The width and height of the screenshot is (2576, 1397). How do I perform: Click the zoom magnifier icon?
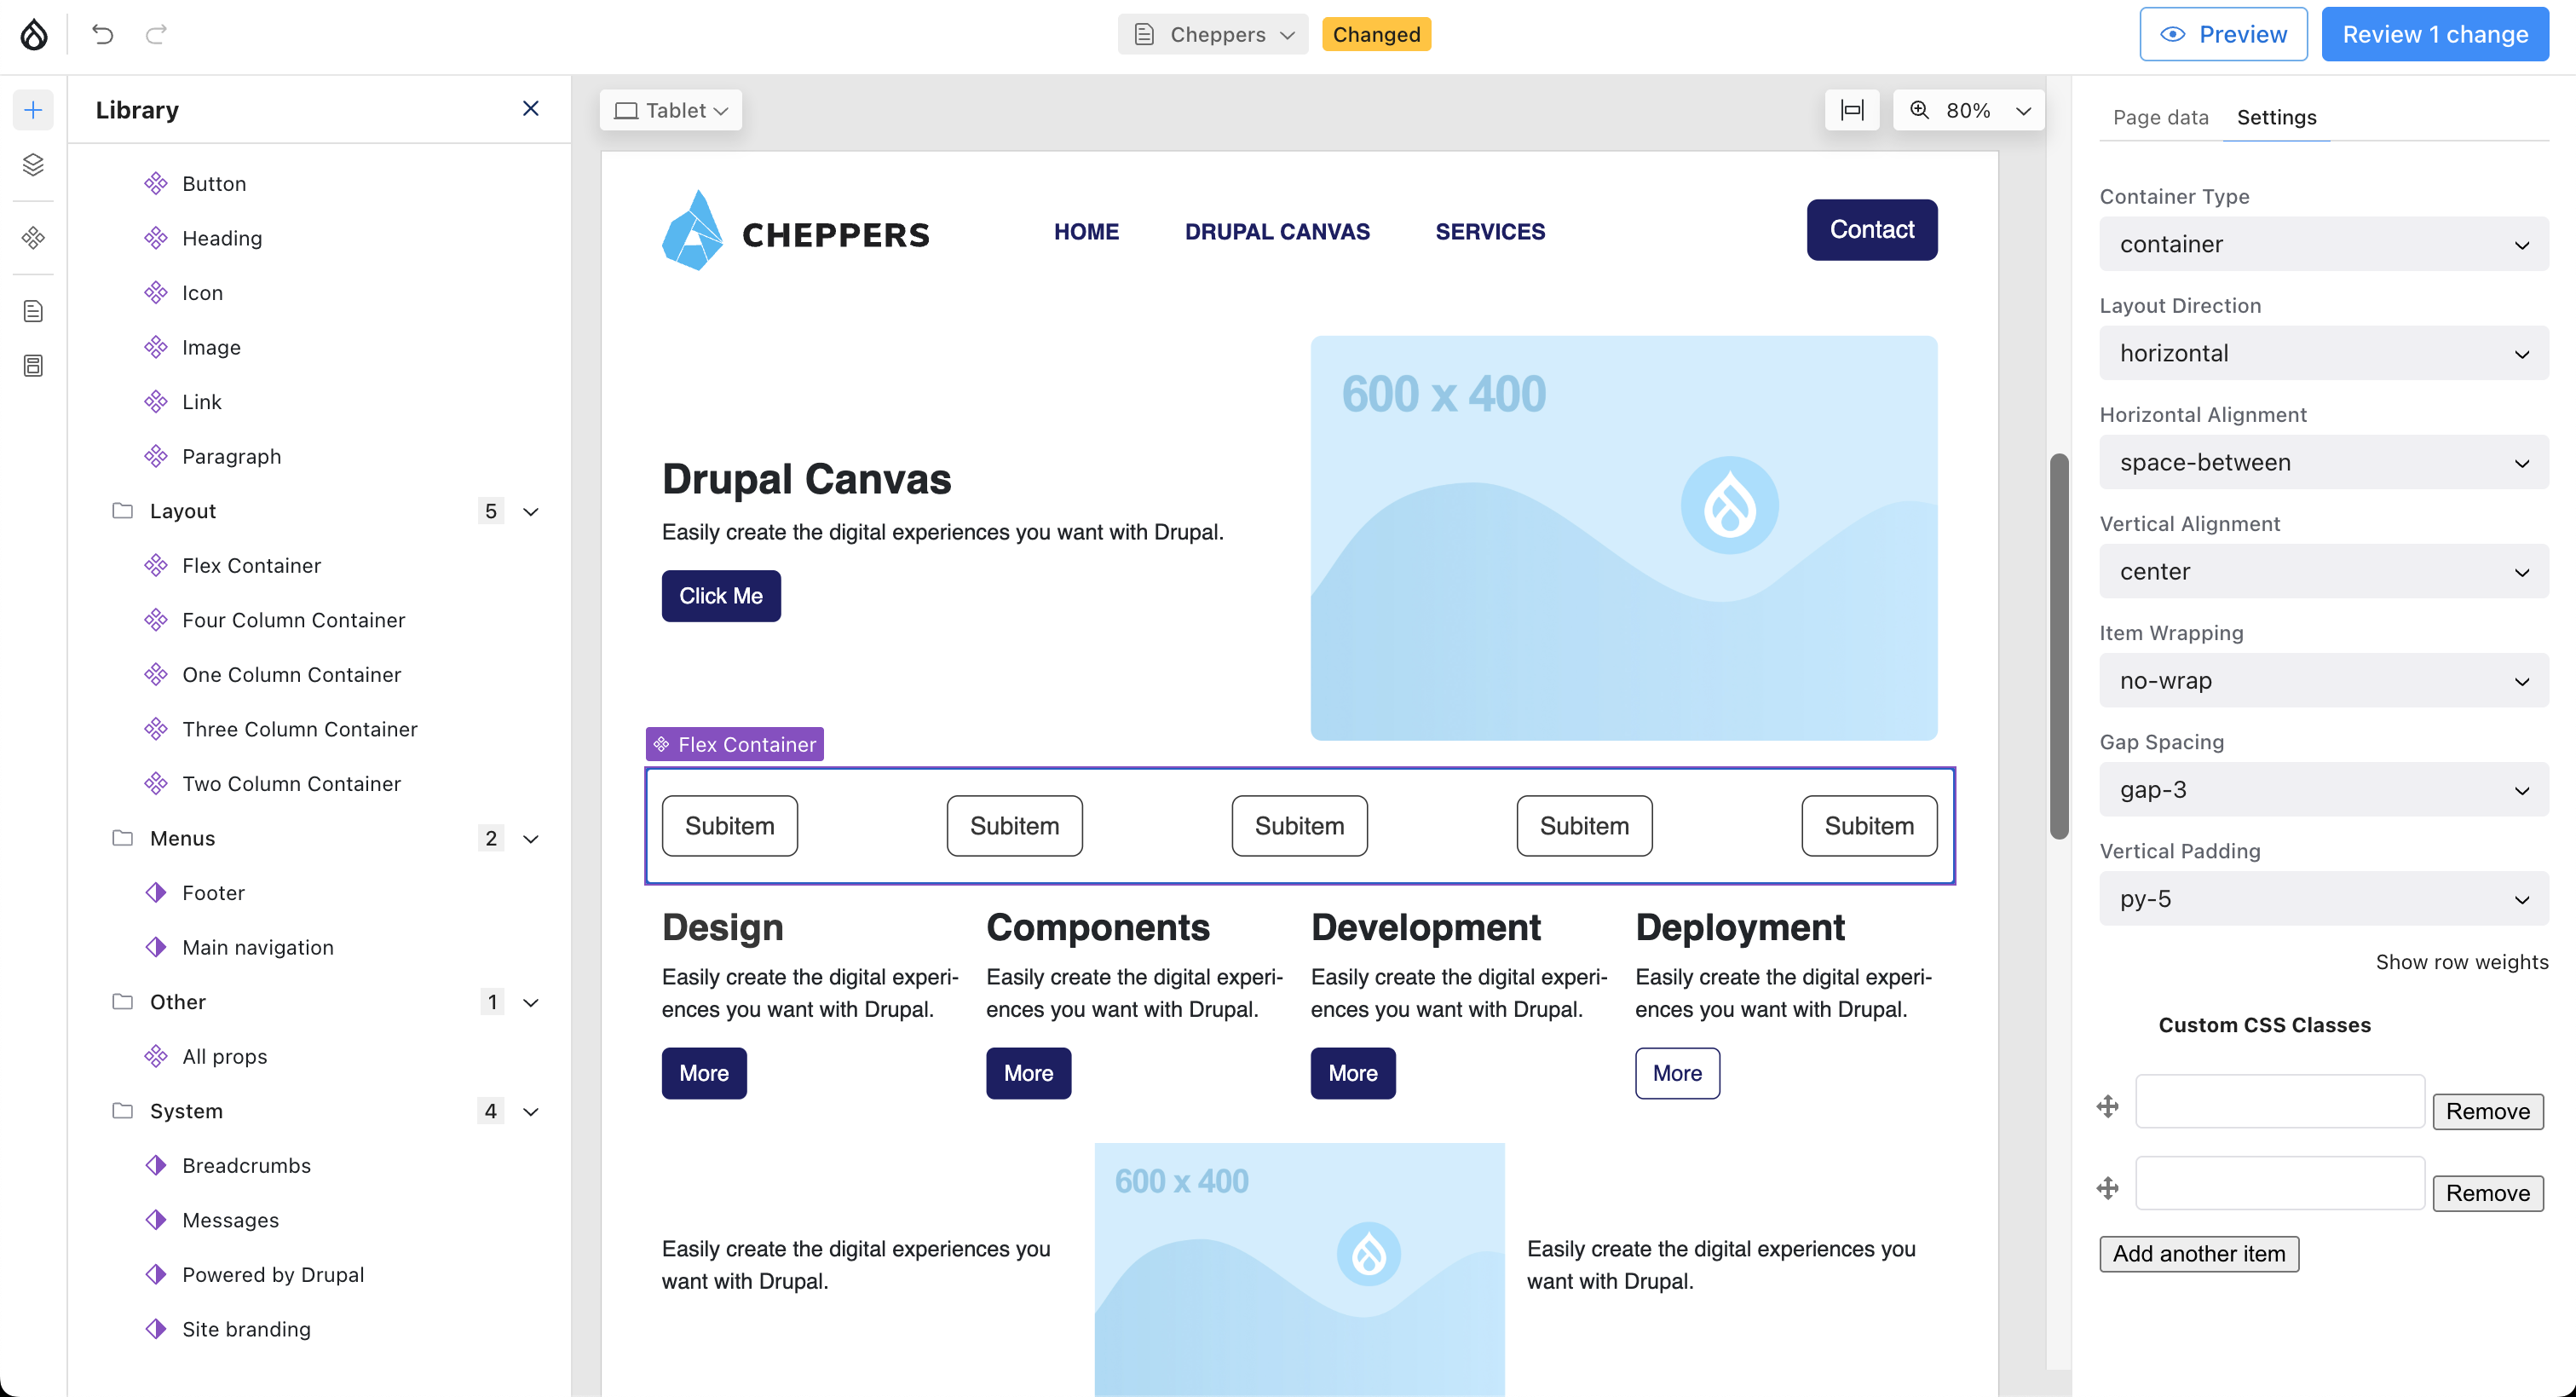(x=1919, y=110)
